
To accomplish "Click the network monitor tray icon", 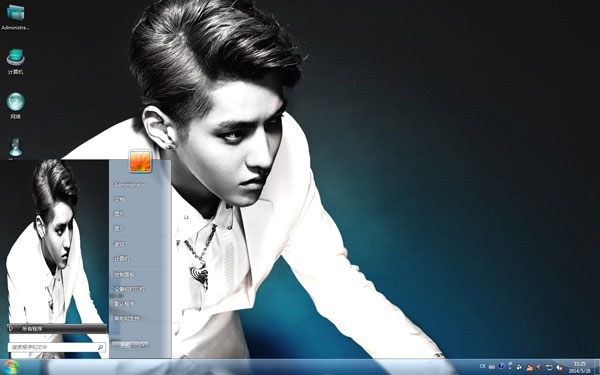I will point(549,367).
